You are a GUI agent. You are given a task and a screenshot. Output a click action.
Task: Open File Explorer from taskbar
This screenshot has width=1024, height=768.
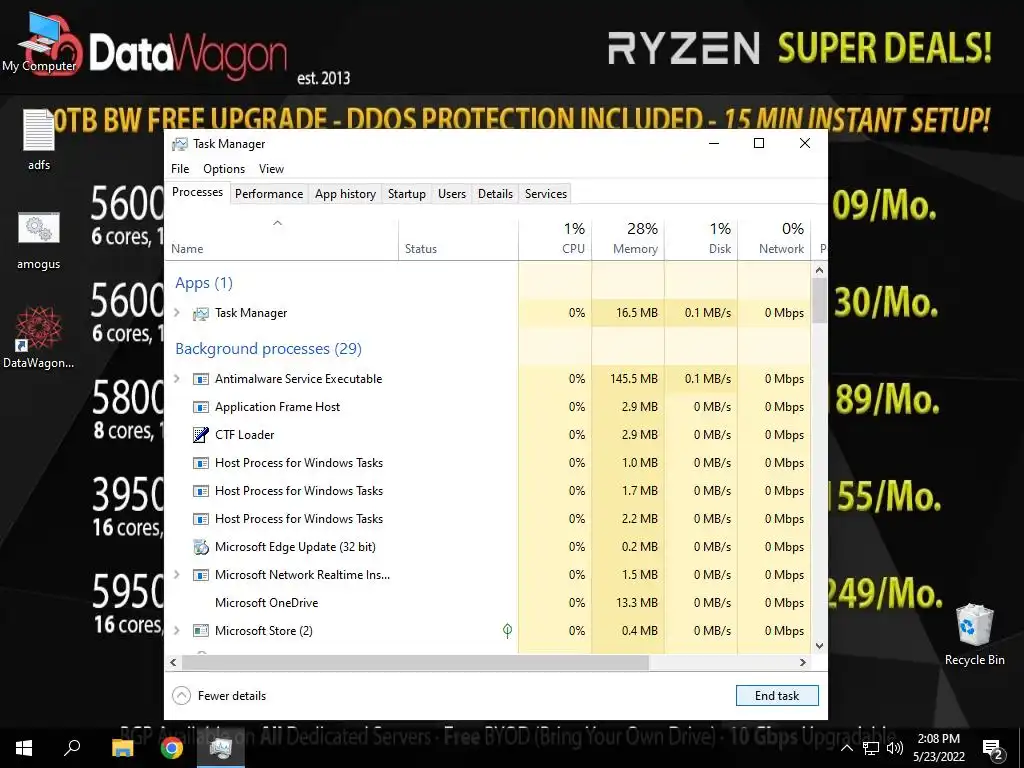point(122,748)
